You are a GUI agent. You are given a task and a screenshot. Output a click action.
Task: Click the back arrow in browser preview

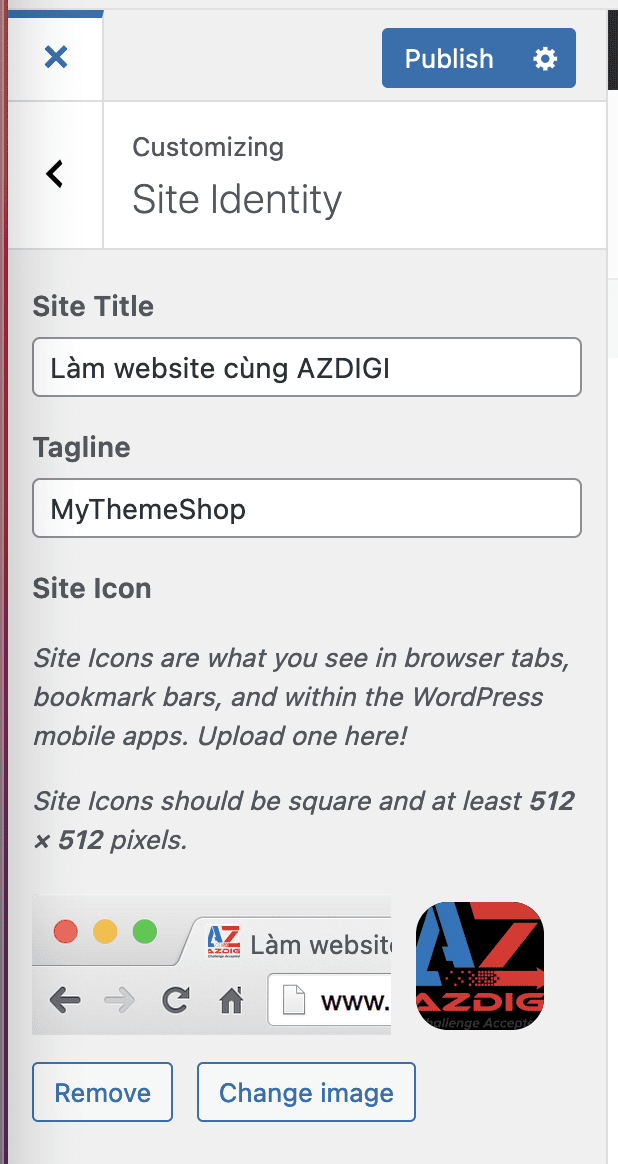[65, 999]
